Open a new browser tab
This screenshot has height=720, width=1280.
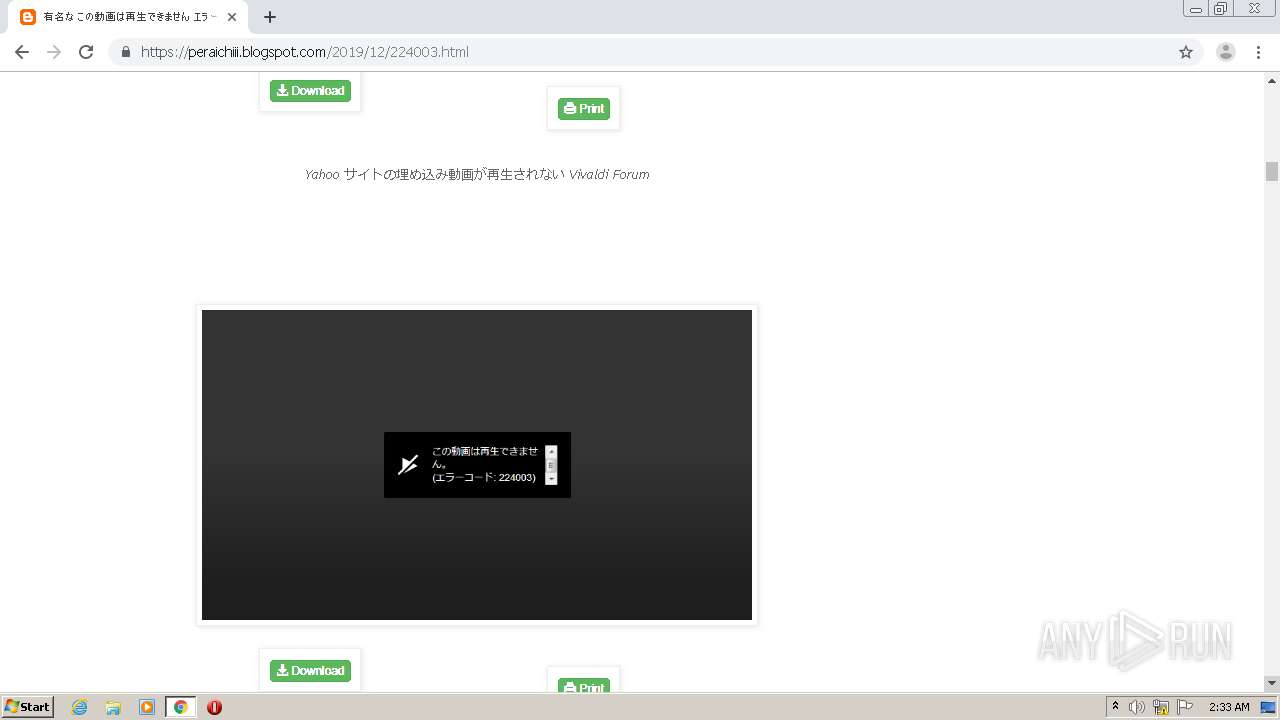coord(270,17)
